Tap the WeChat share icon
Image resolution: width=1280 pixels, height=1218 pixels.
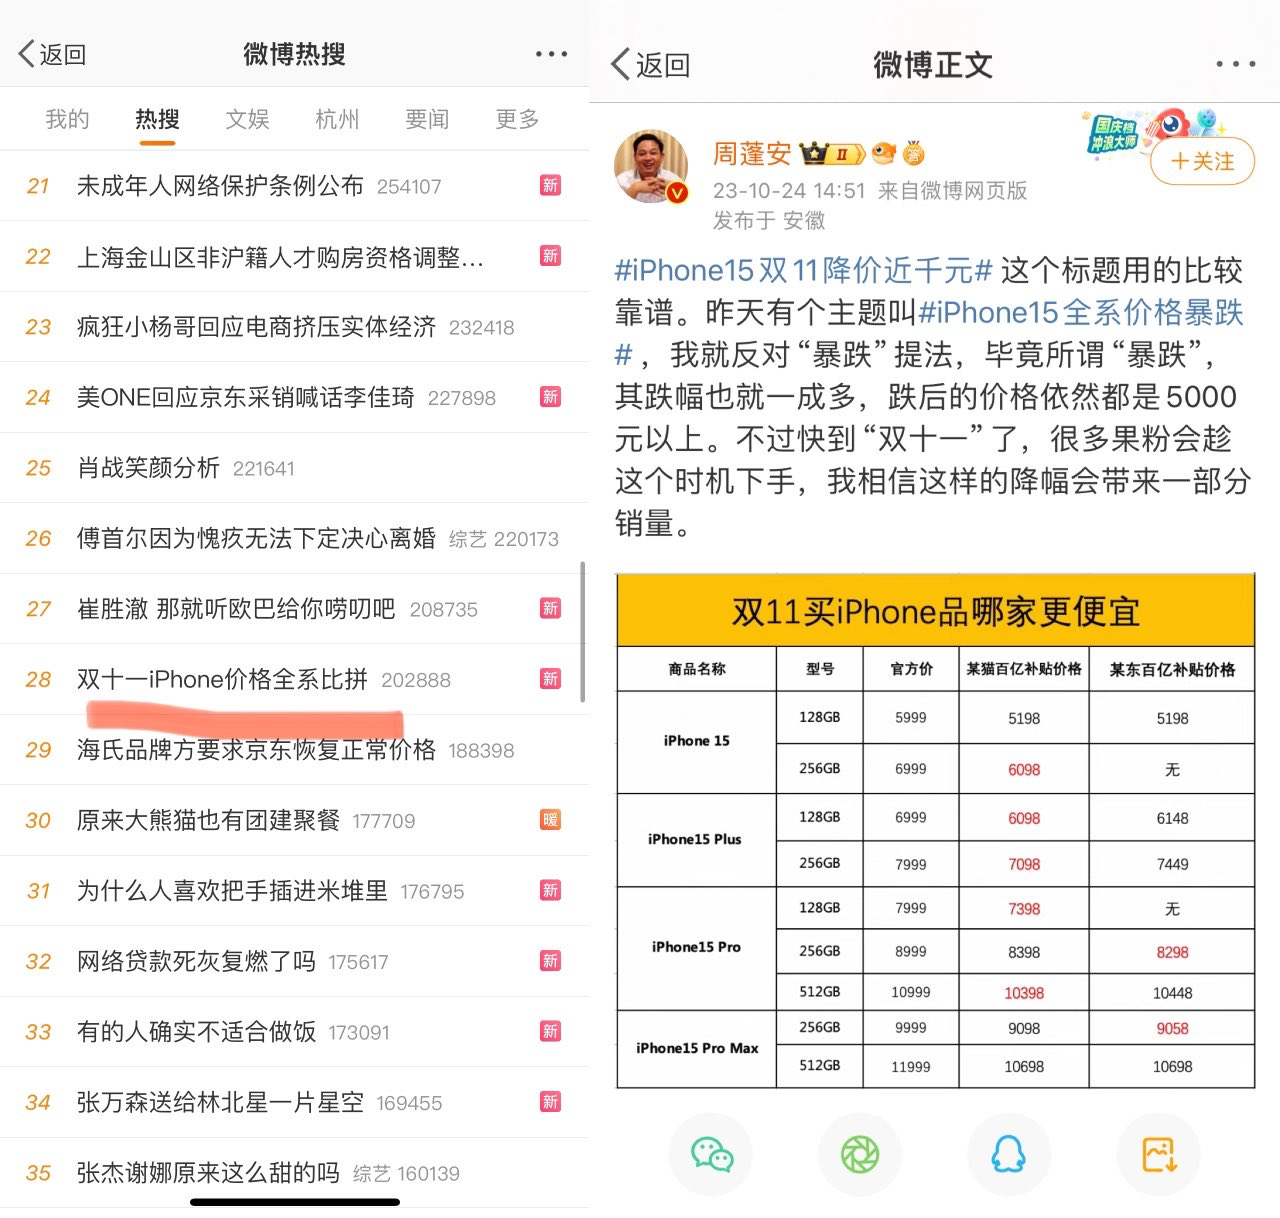pyautogui.click(x=711, y=1154)
